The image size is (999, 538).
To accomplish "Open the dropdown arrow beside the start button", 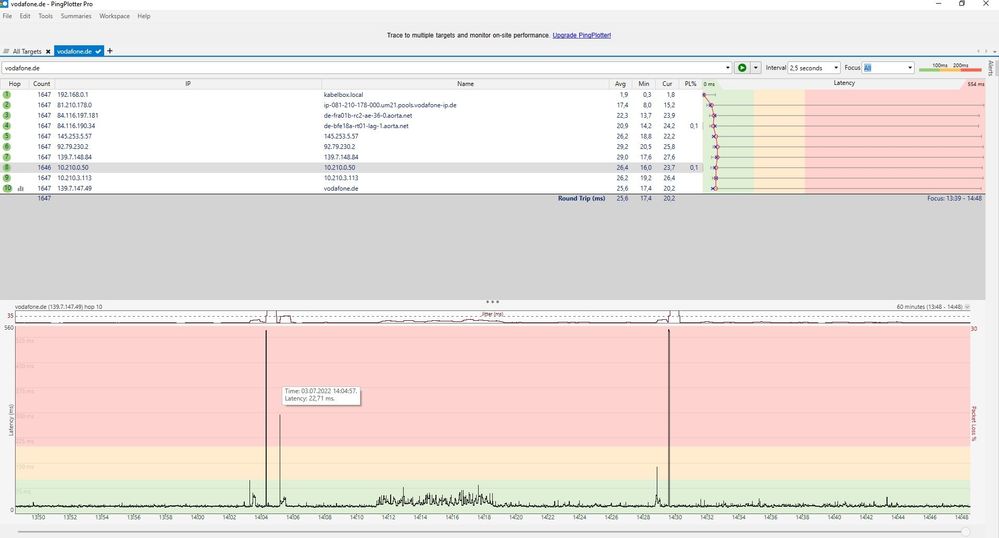I will point(756,68).
